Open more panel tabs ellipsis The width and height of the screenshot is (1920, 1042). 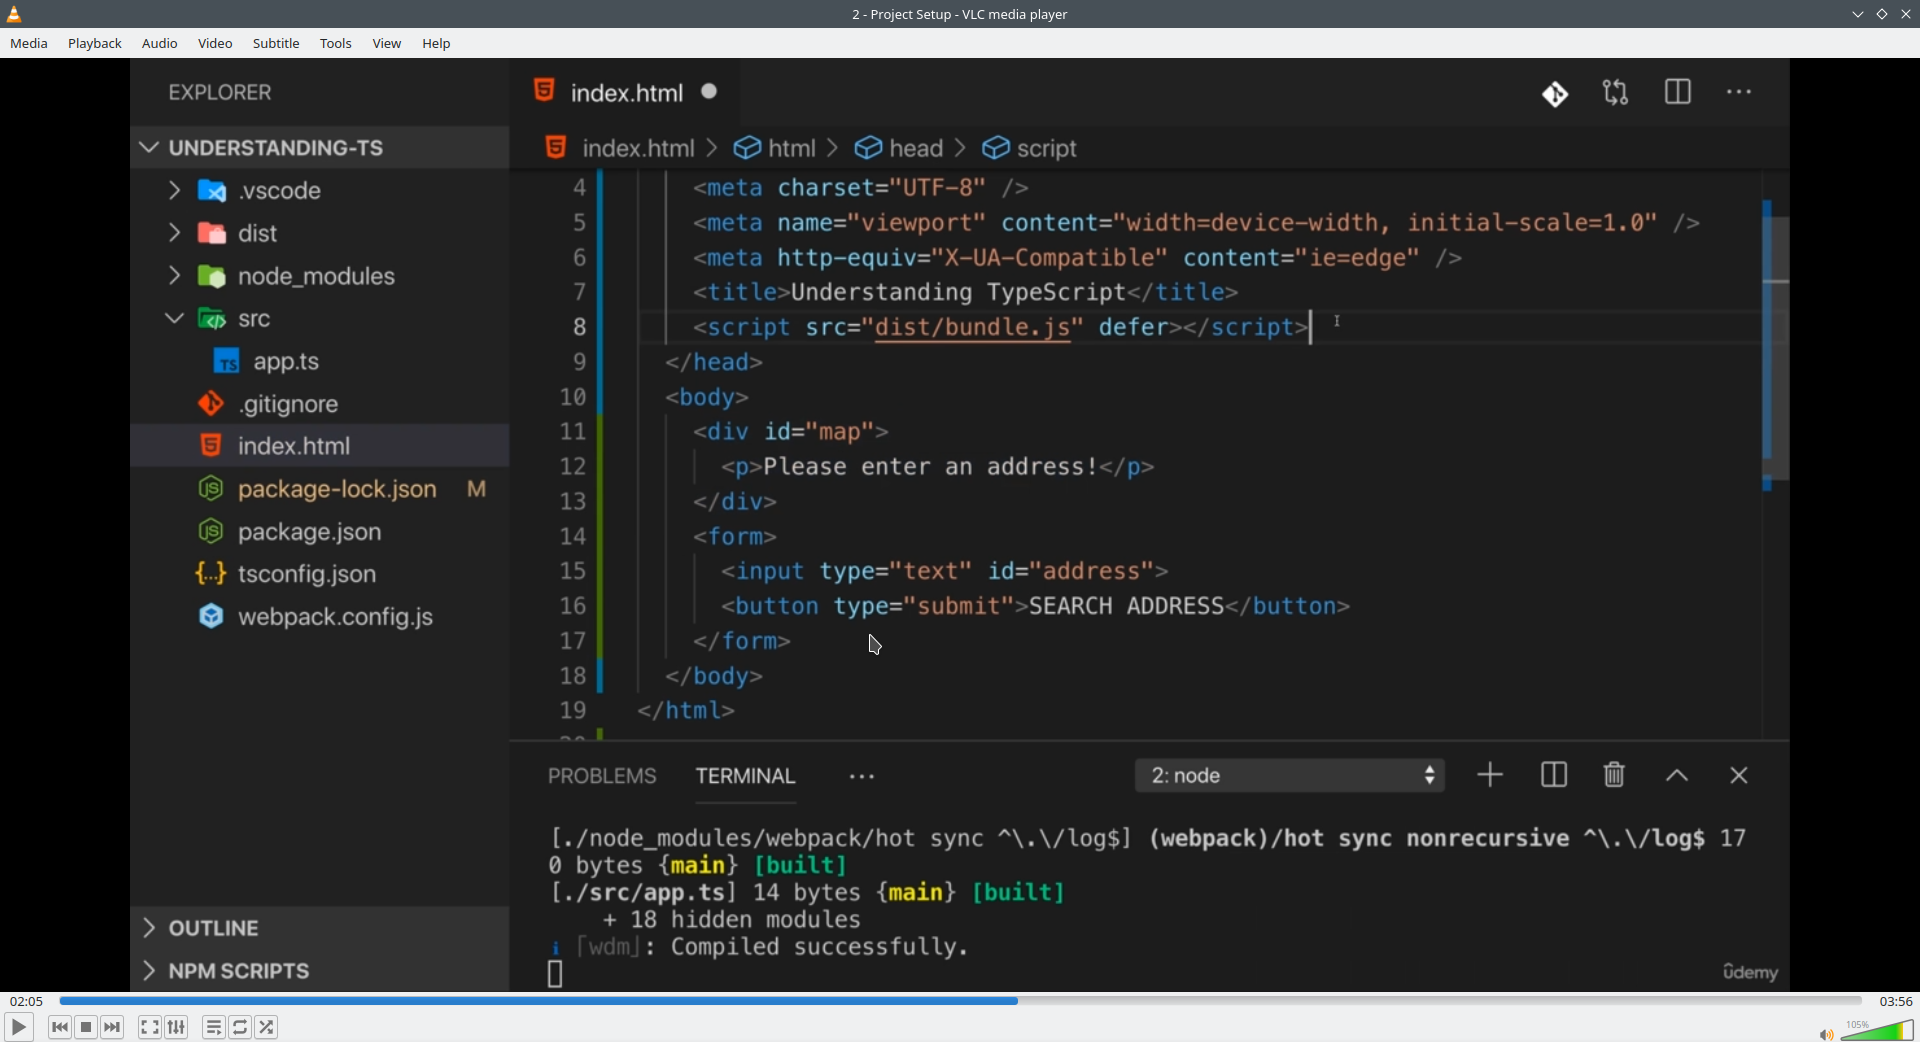pos(862,777)
